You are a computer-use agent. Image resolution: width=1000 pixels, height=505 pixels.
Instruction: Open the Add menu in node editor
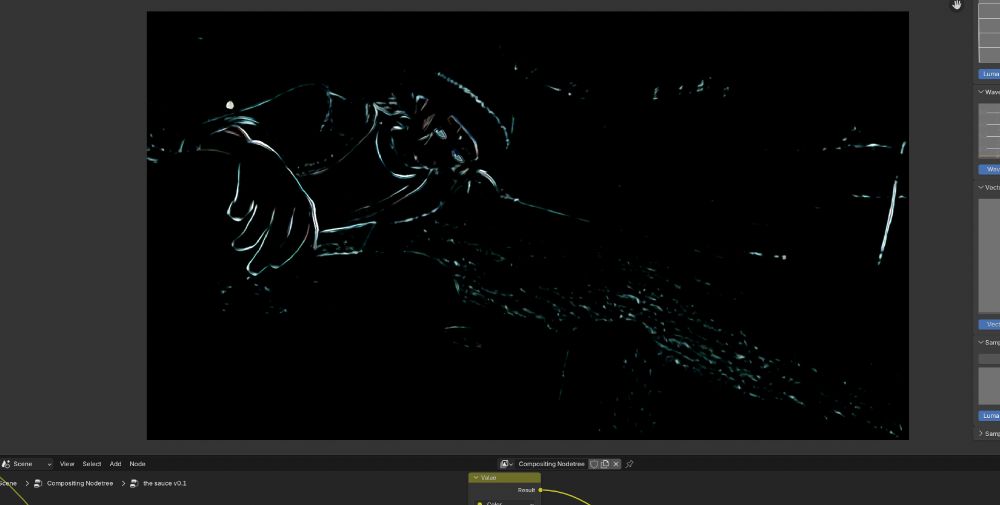pos(115,464)
